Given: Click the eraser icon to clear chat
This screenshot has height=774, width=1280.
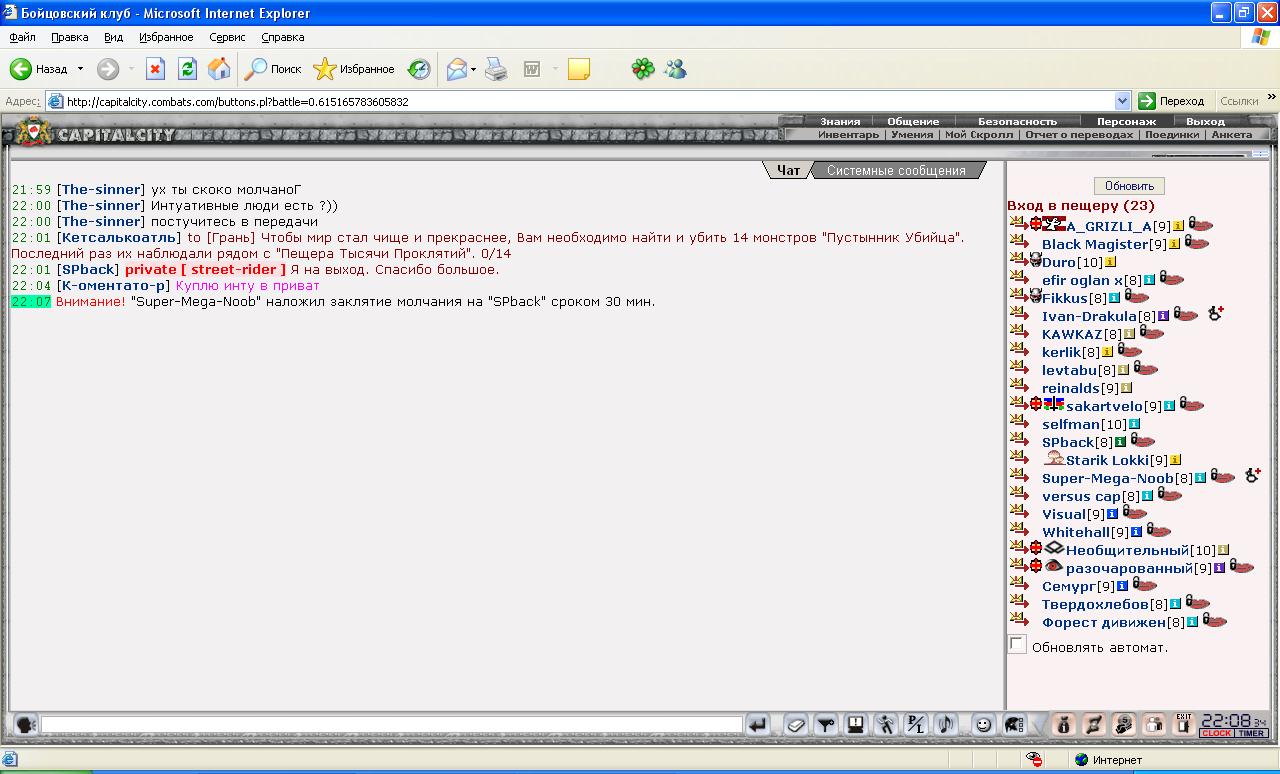Looking at the screenshot, I should coord(795,725).
